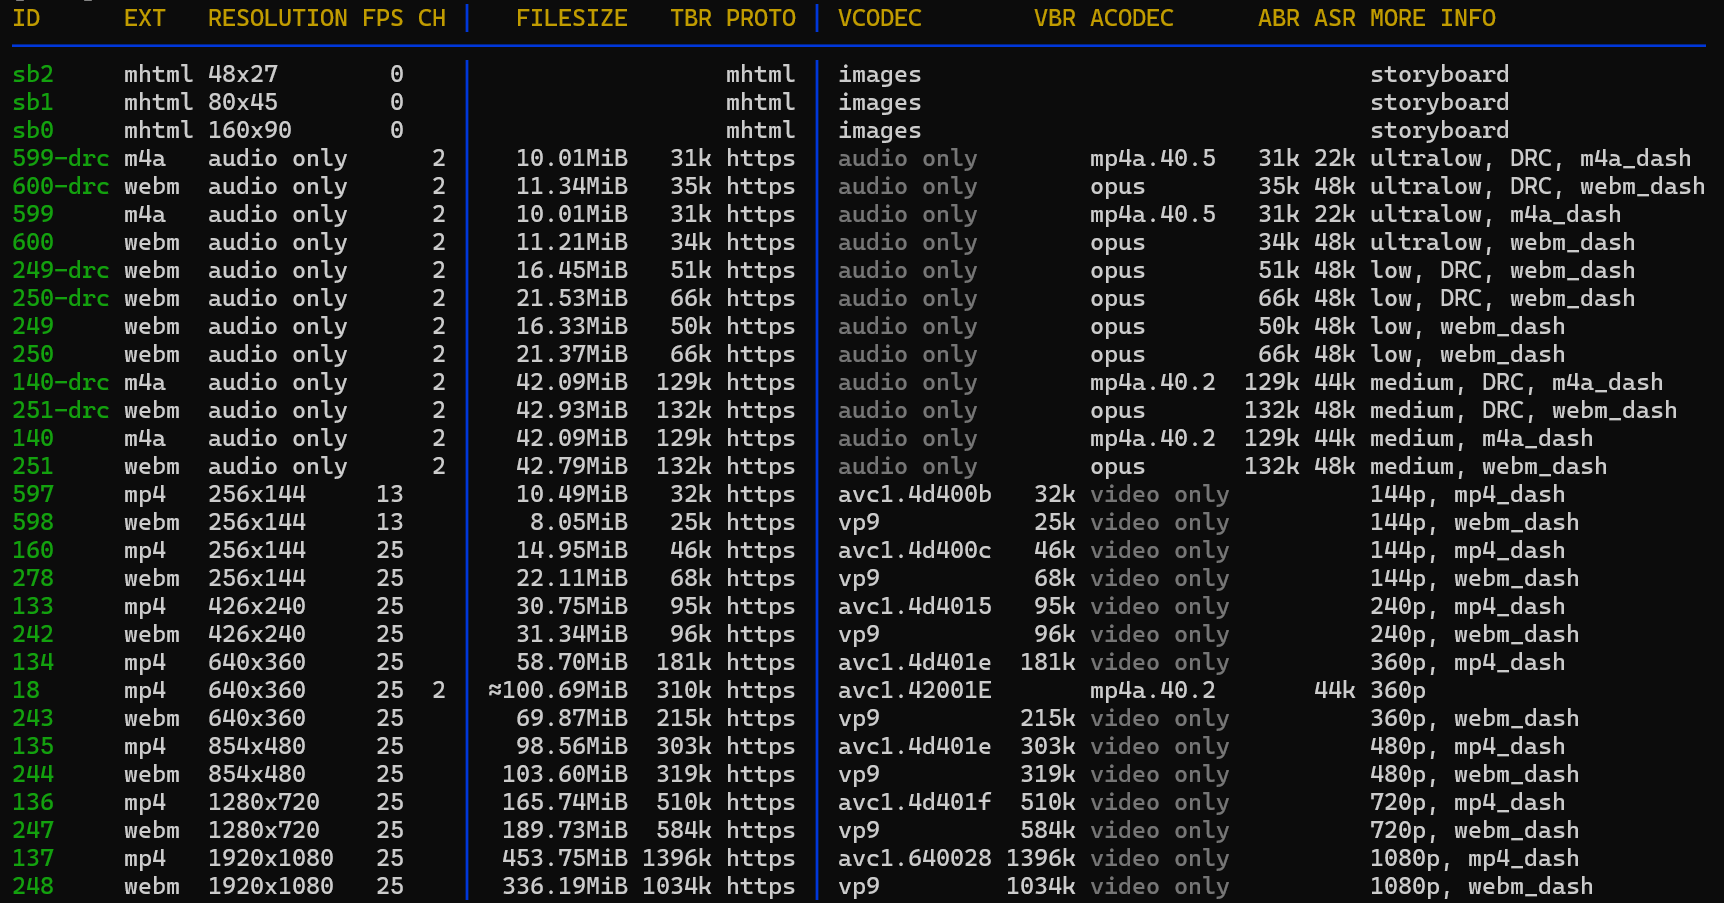Click format ID 160
This screenshot has width=1724, height=903.
coord(33,550)
